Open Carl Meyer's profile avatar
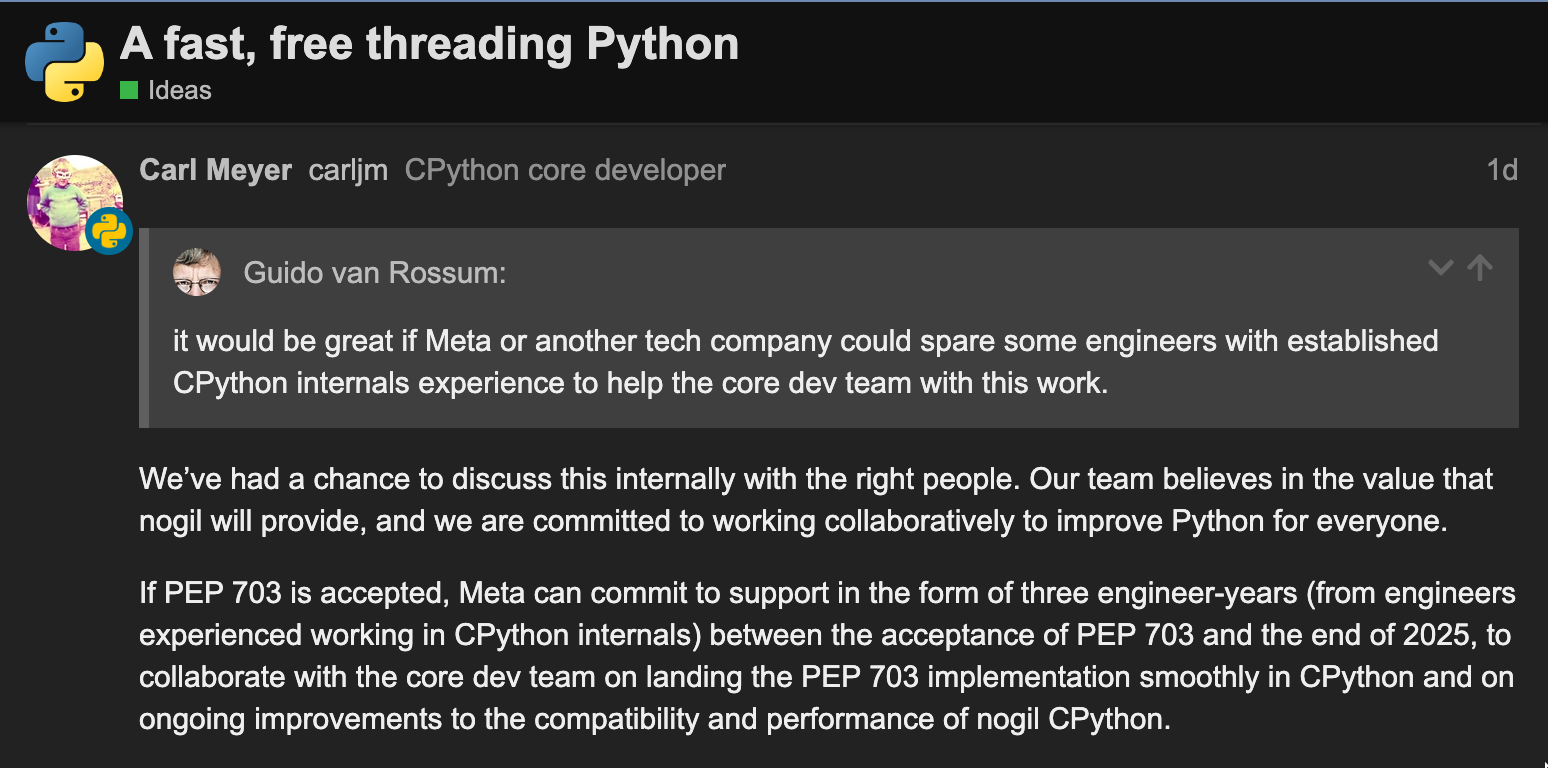This screenshot has width=1548, height=768. point(75,203)
